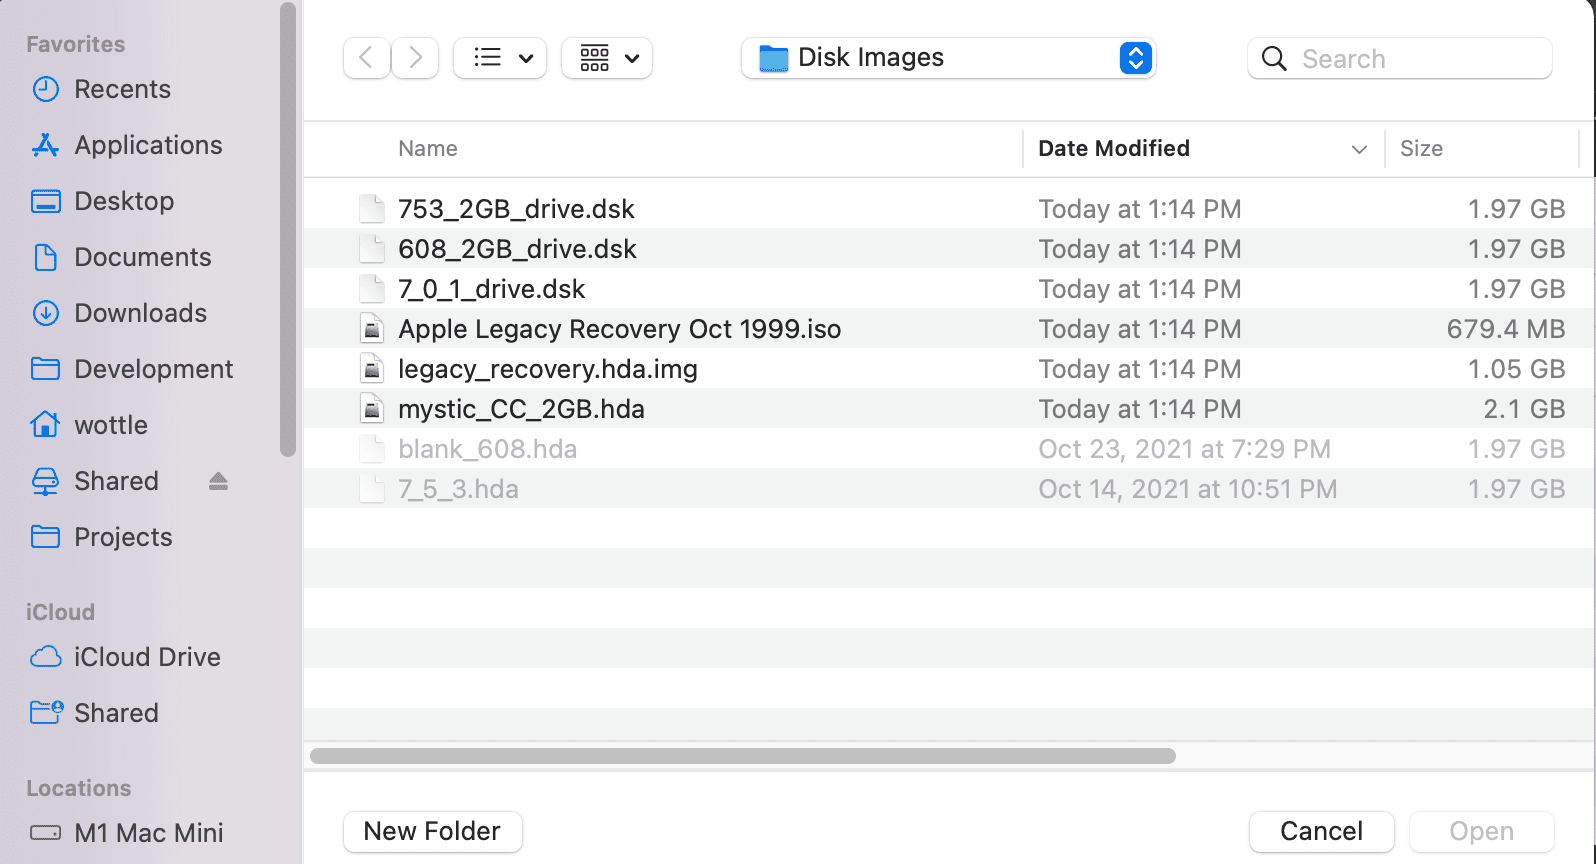1596x864 pixels.
Task: Click the file icon of 7_0_1_drive.dsk
Action: [372, 288]
